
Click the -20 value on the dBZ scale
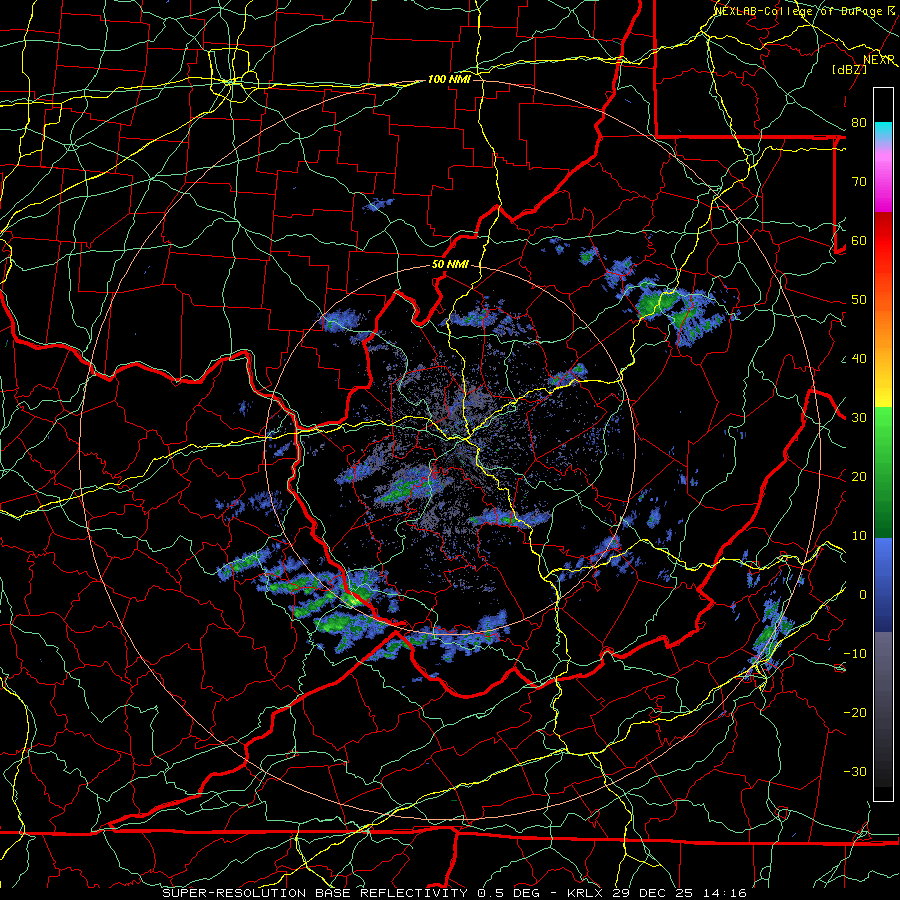[855, 713]
